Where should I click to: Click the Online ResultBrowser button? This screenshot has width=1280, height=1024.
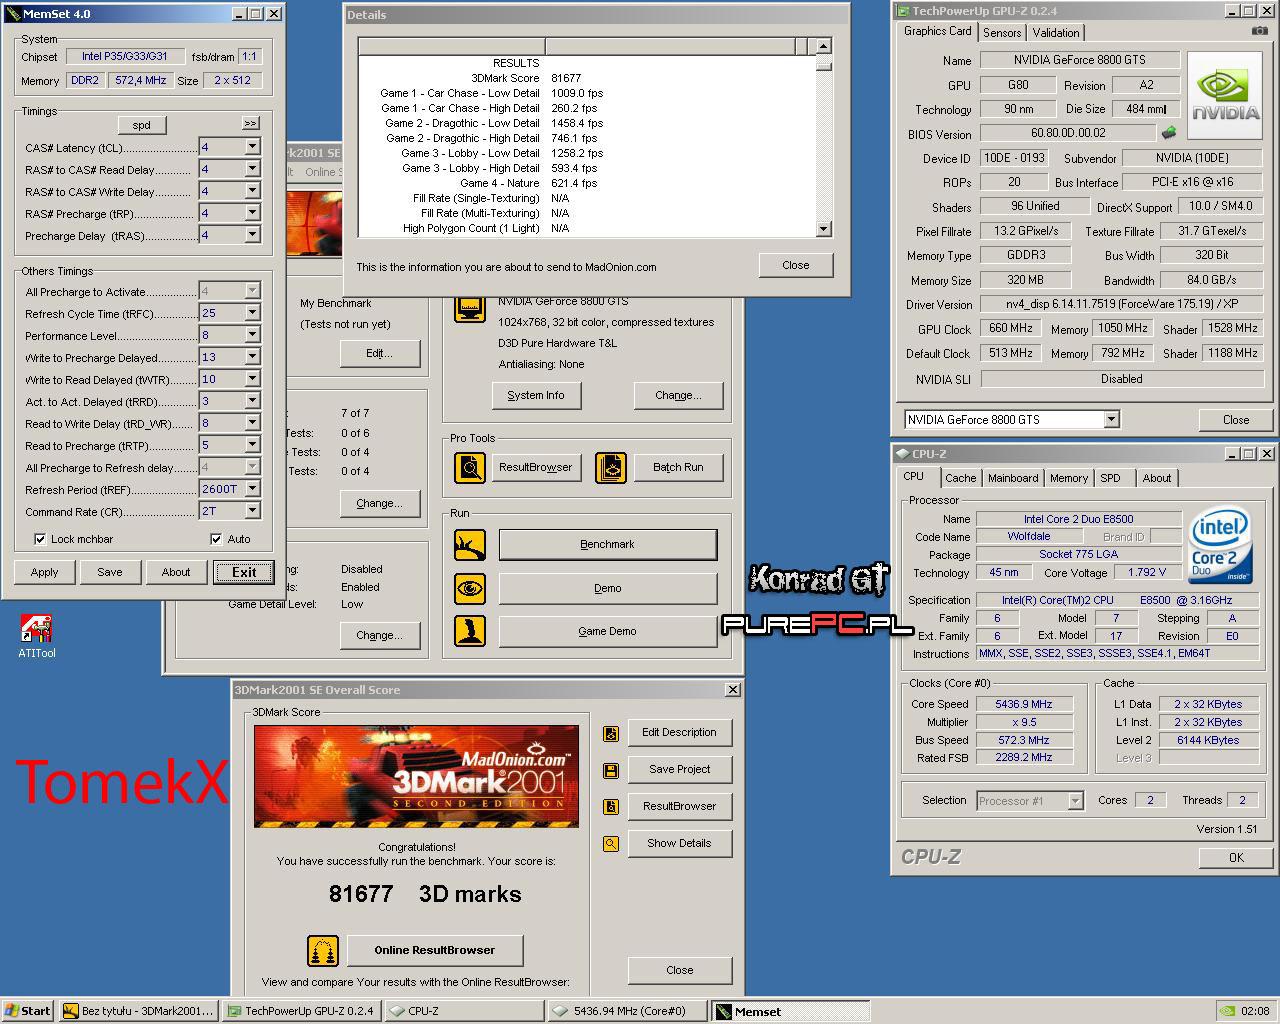pos(435,950)
